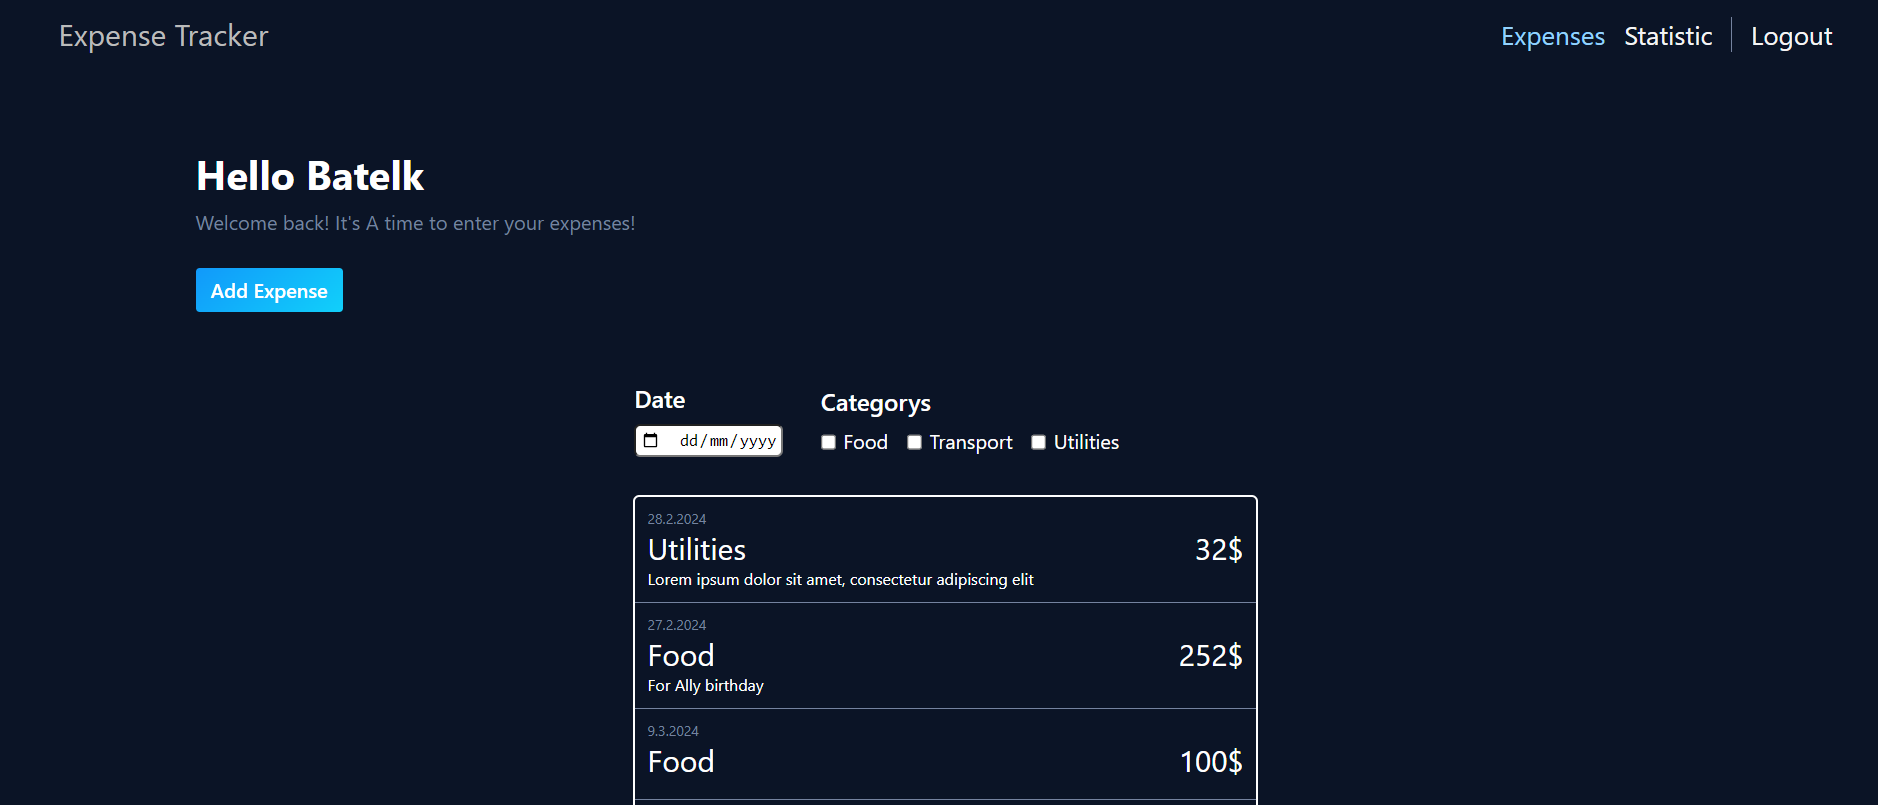1878x805 pixels.
Task: Enable the Transport category filter
Action: 914,441
